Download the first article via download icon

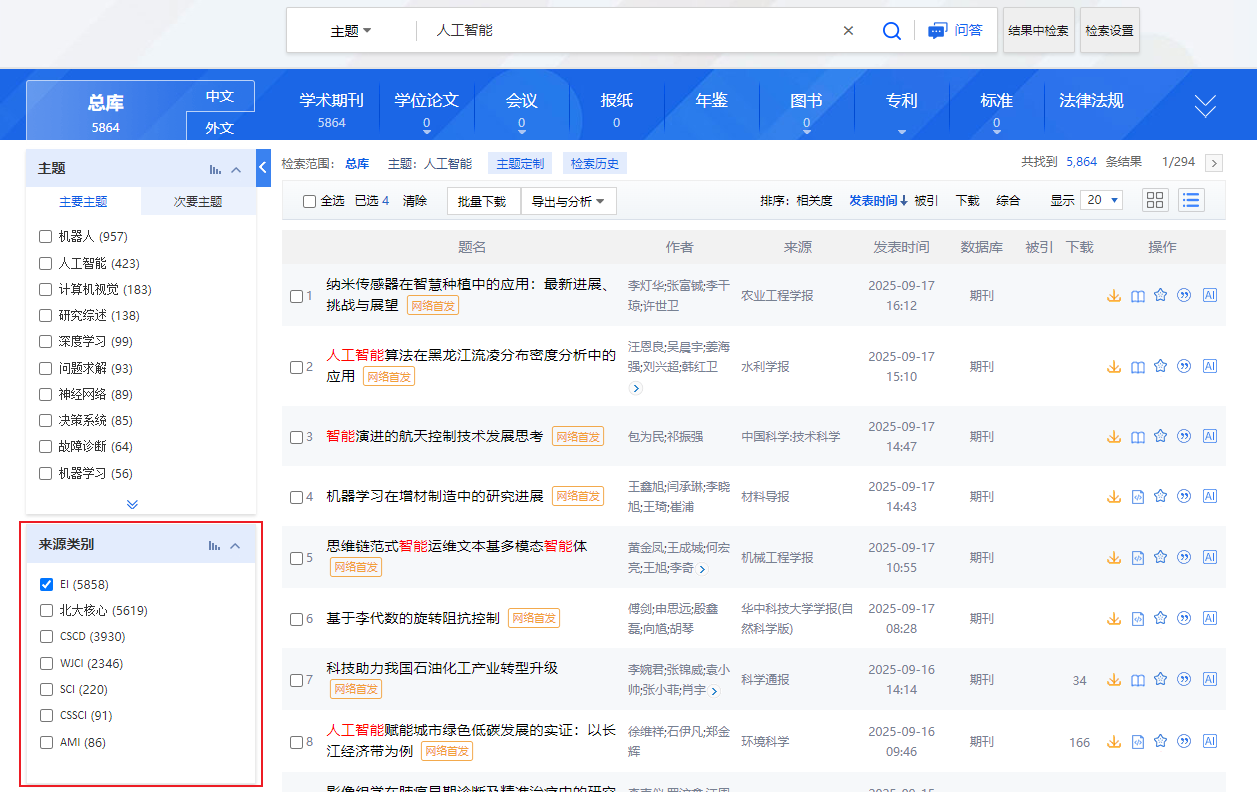(1114, 296)
